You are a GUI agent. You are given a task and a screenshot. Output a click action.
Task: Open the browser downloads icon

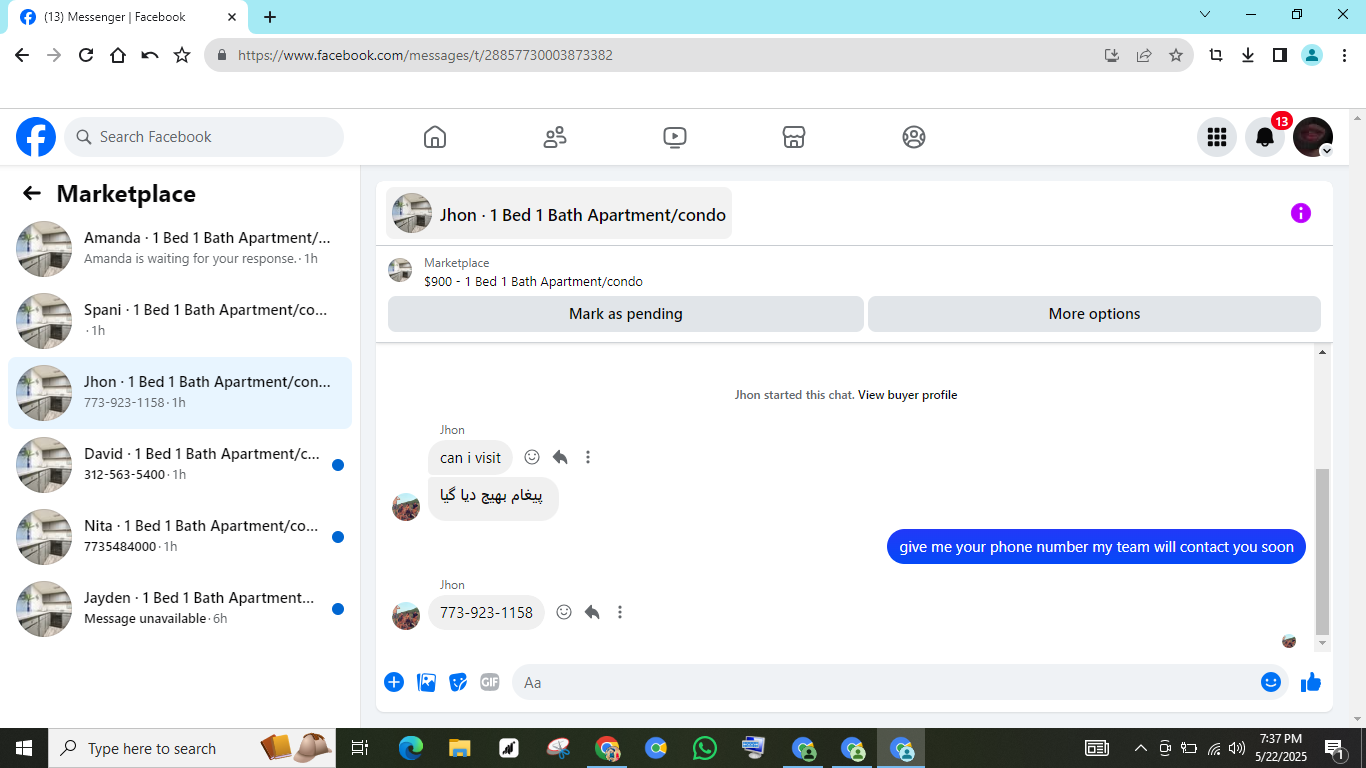[1248, 55]
